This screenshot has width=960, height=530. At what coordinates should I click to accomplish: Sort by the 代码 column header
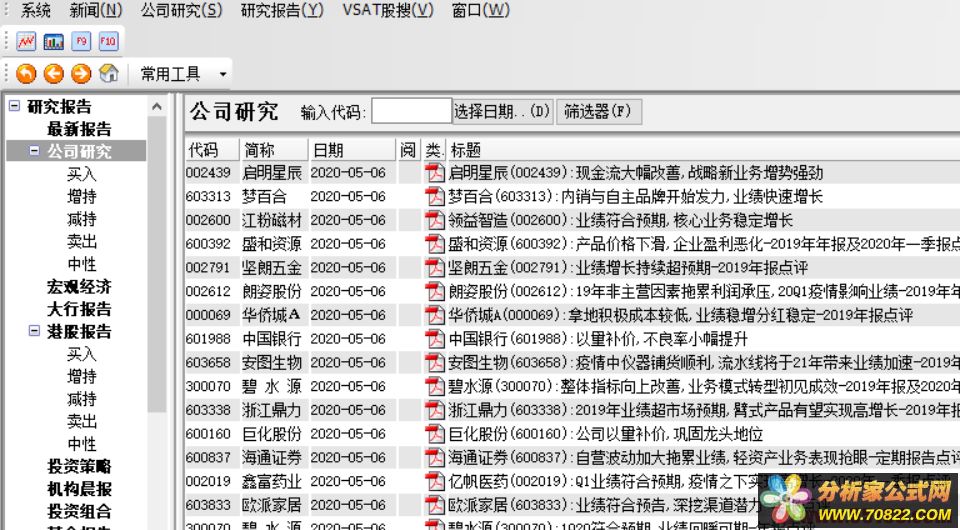point(212,150)
